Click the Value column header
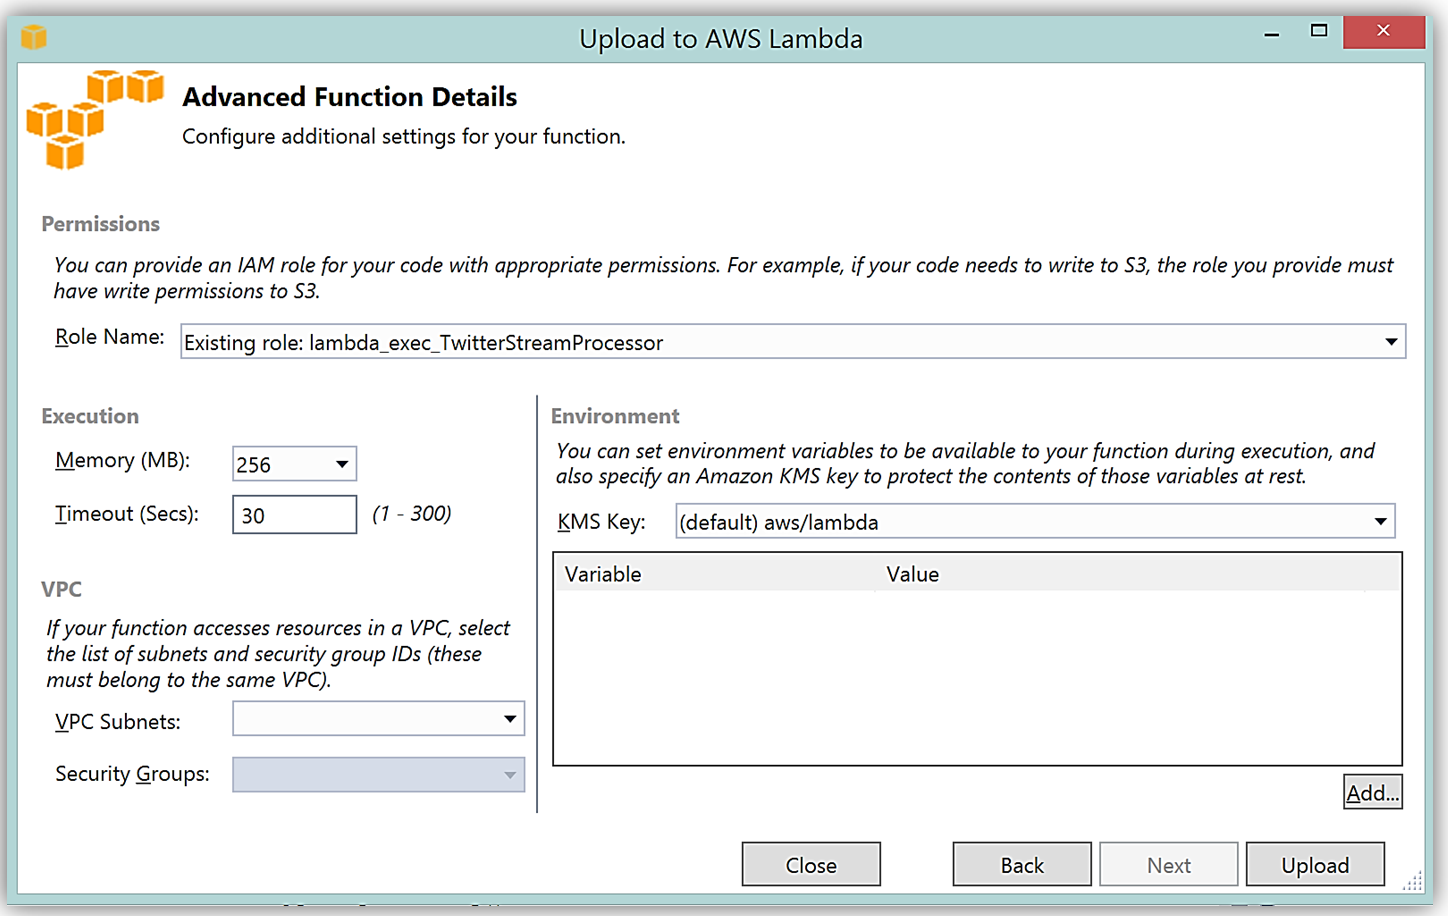1448x916 pixels. click(x=912, y=574)
